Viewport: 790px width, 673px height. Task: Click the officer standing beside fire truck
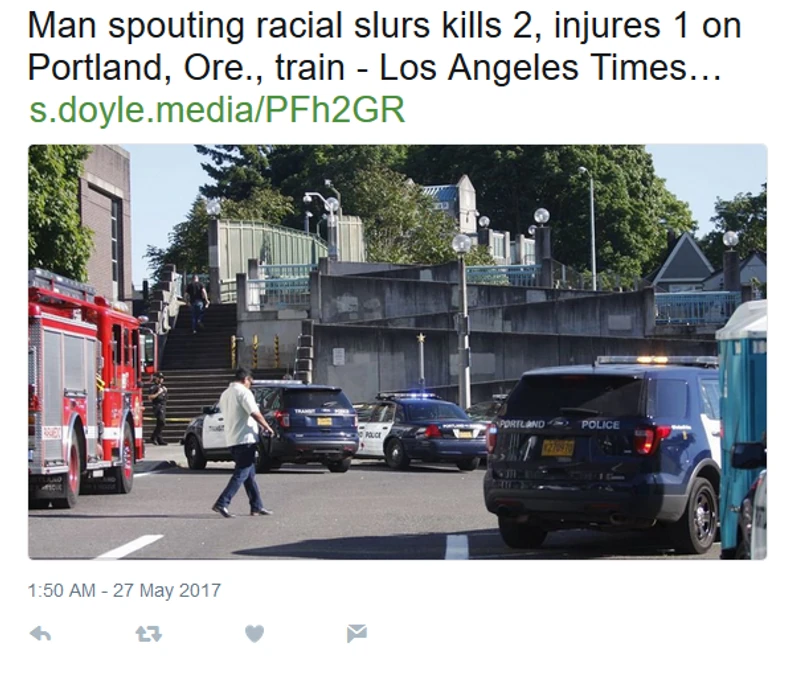point(159,409)
